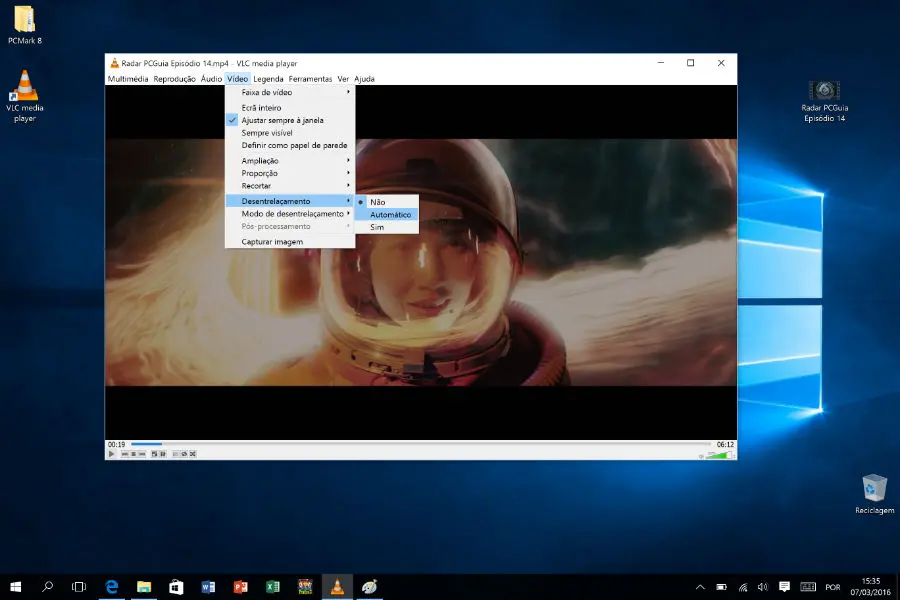Open the Action Center notifications icon
Viewport: 900px width, 600px height.
click(x=784, y=587)
